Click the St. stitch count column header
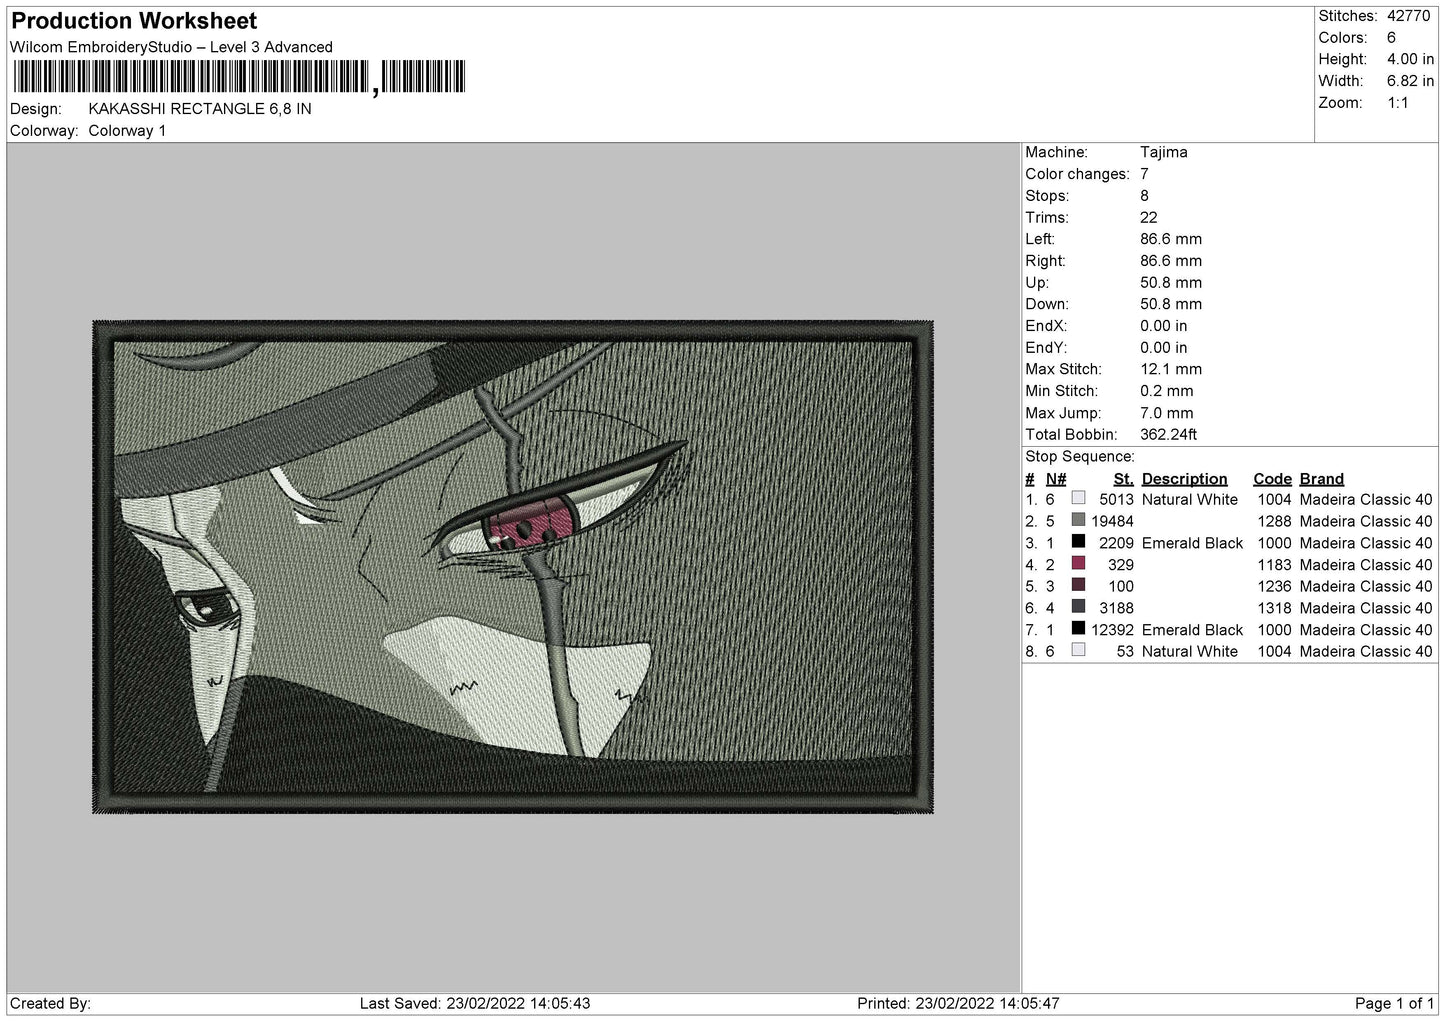The width and height of the screenshot is (1445, 1021). (1123, 479)
